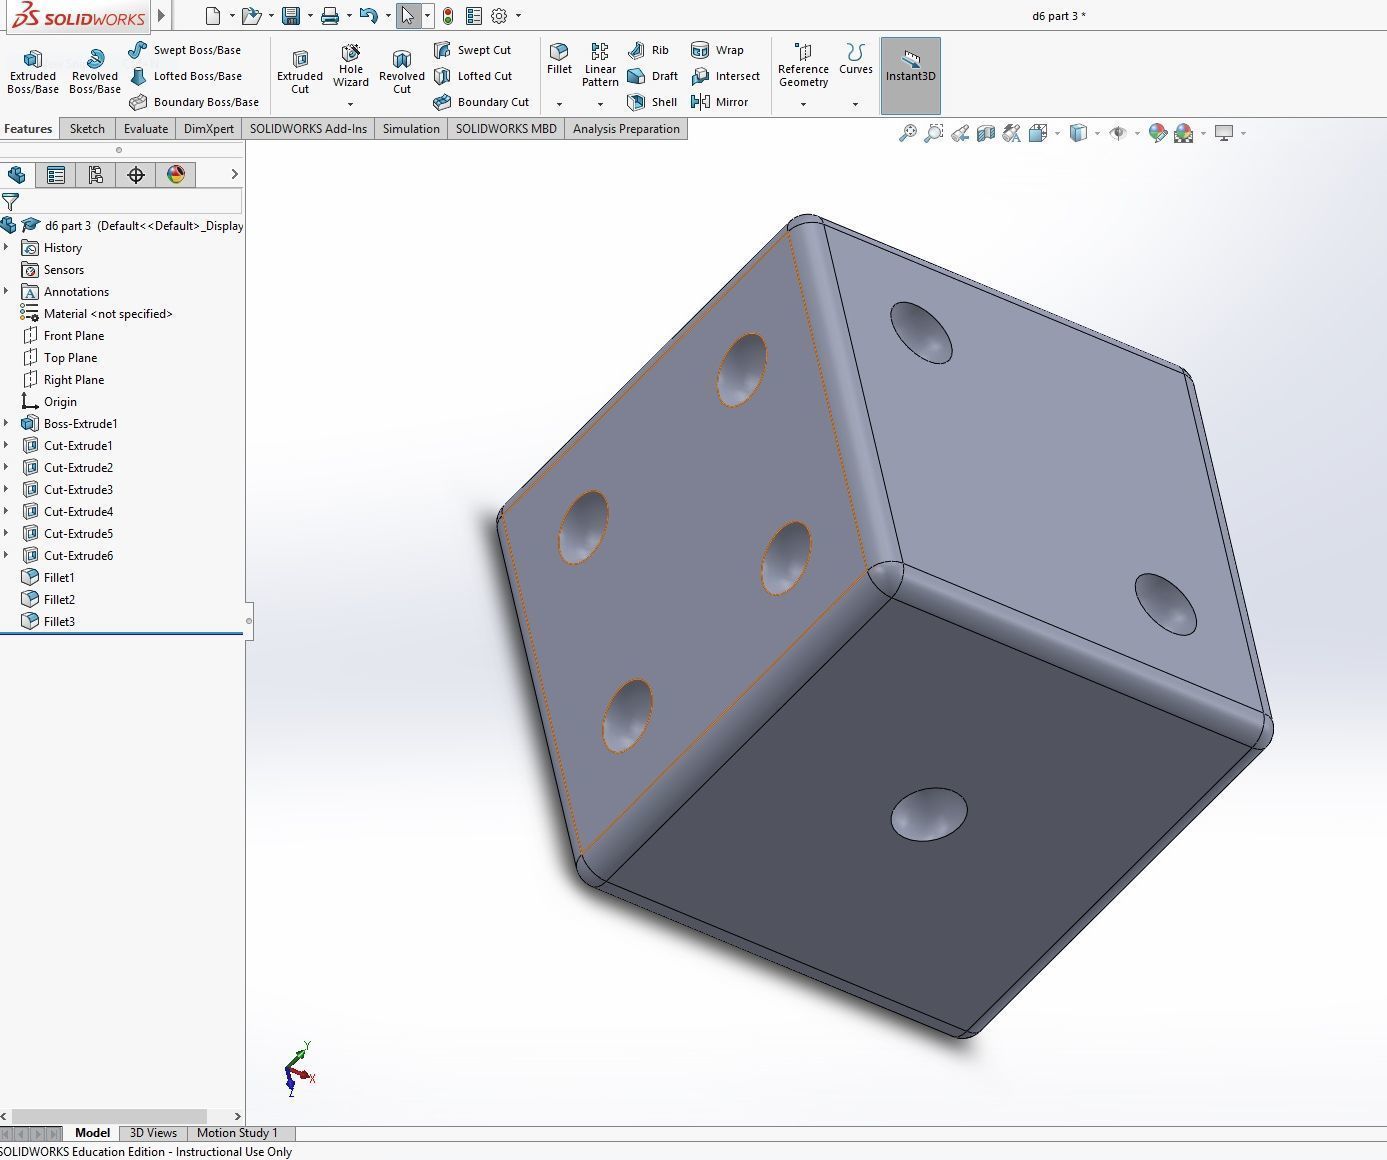Open Edit Appearance color sphere
The image size is (1387, 1160).
(x=1158, y=132)
